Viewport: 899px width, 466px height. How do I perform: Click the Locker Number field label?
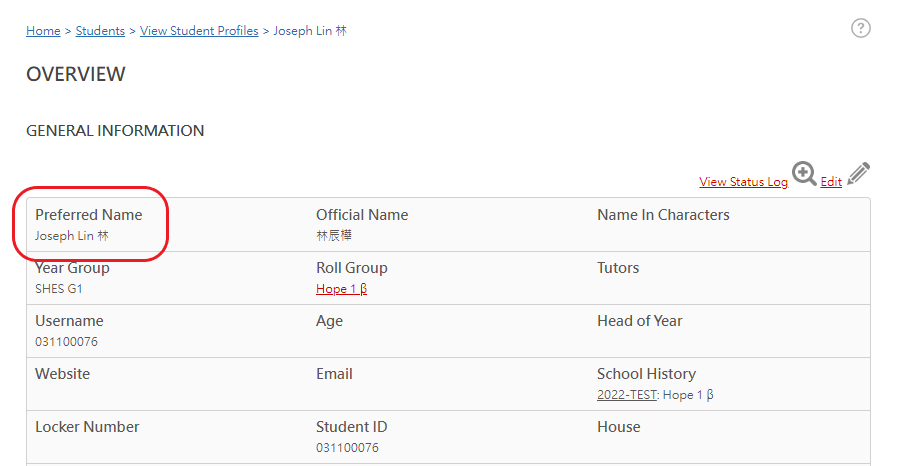87,427
